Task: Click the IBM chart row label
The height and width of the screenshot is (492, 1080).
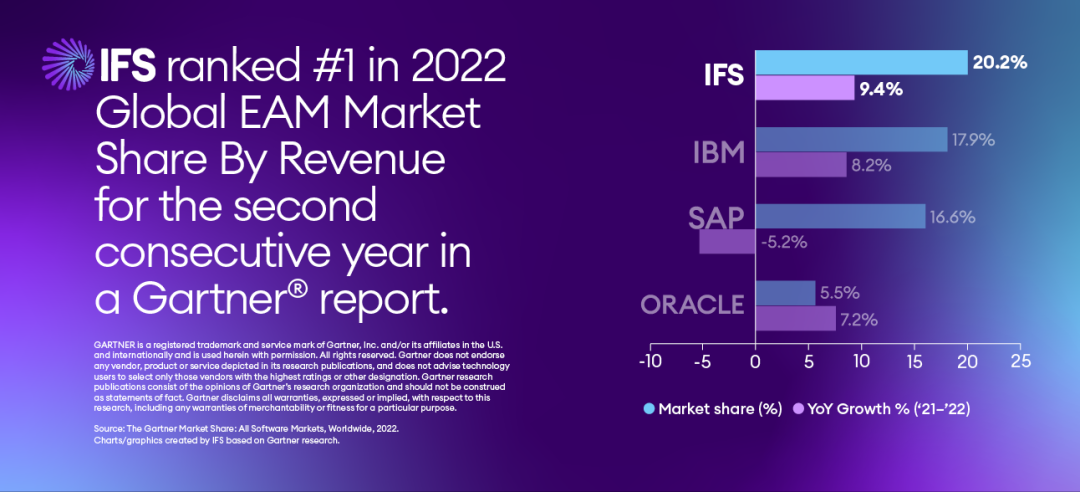Action: 718,153
